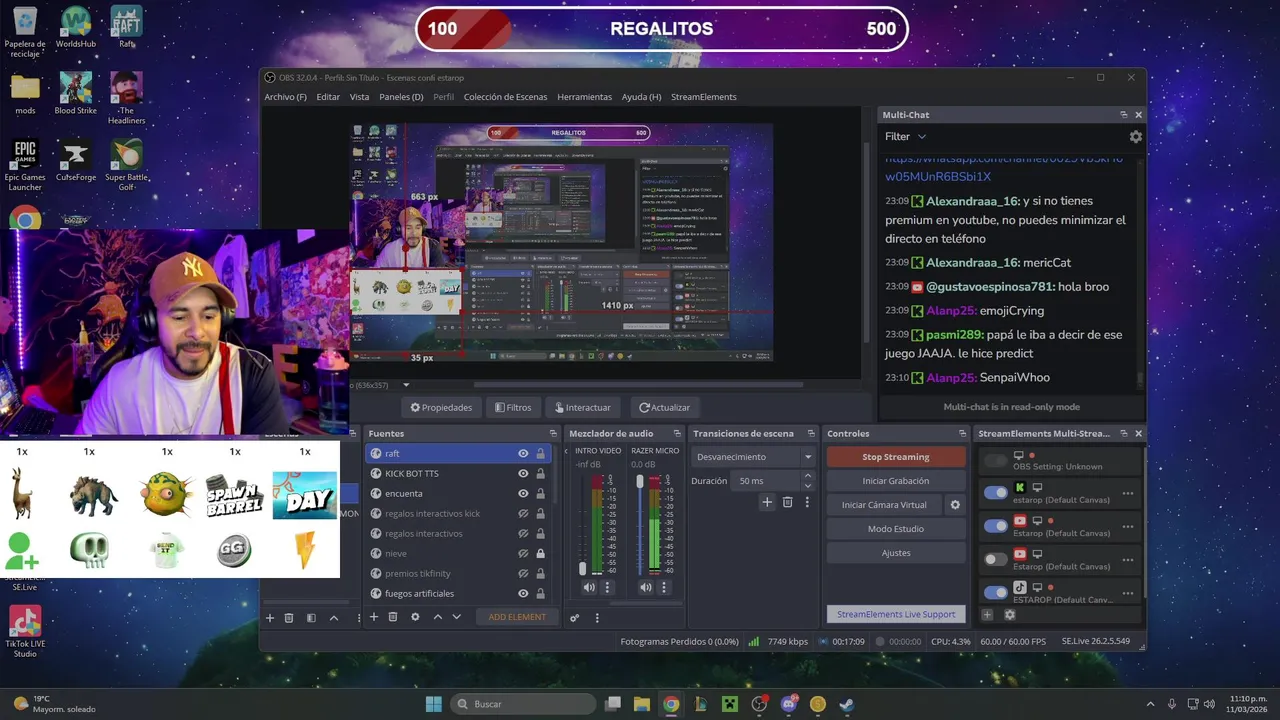This screenshot has height=720, width=1280.
Task: Open the Herramientas menu
Action: (584, 97)
